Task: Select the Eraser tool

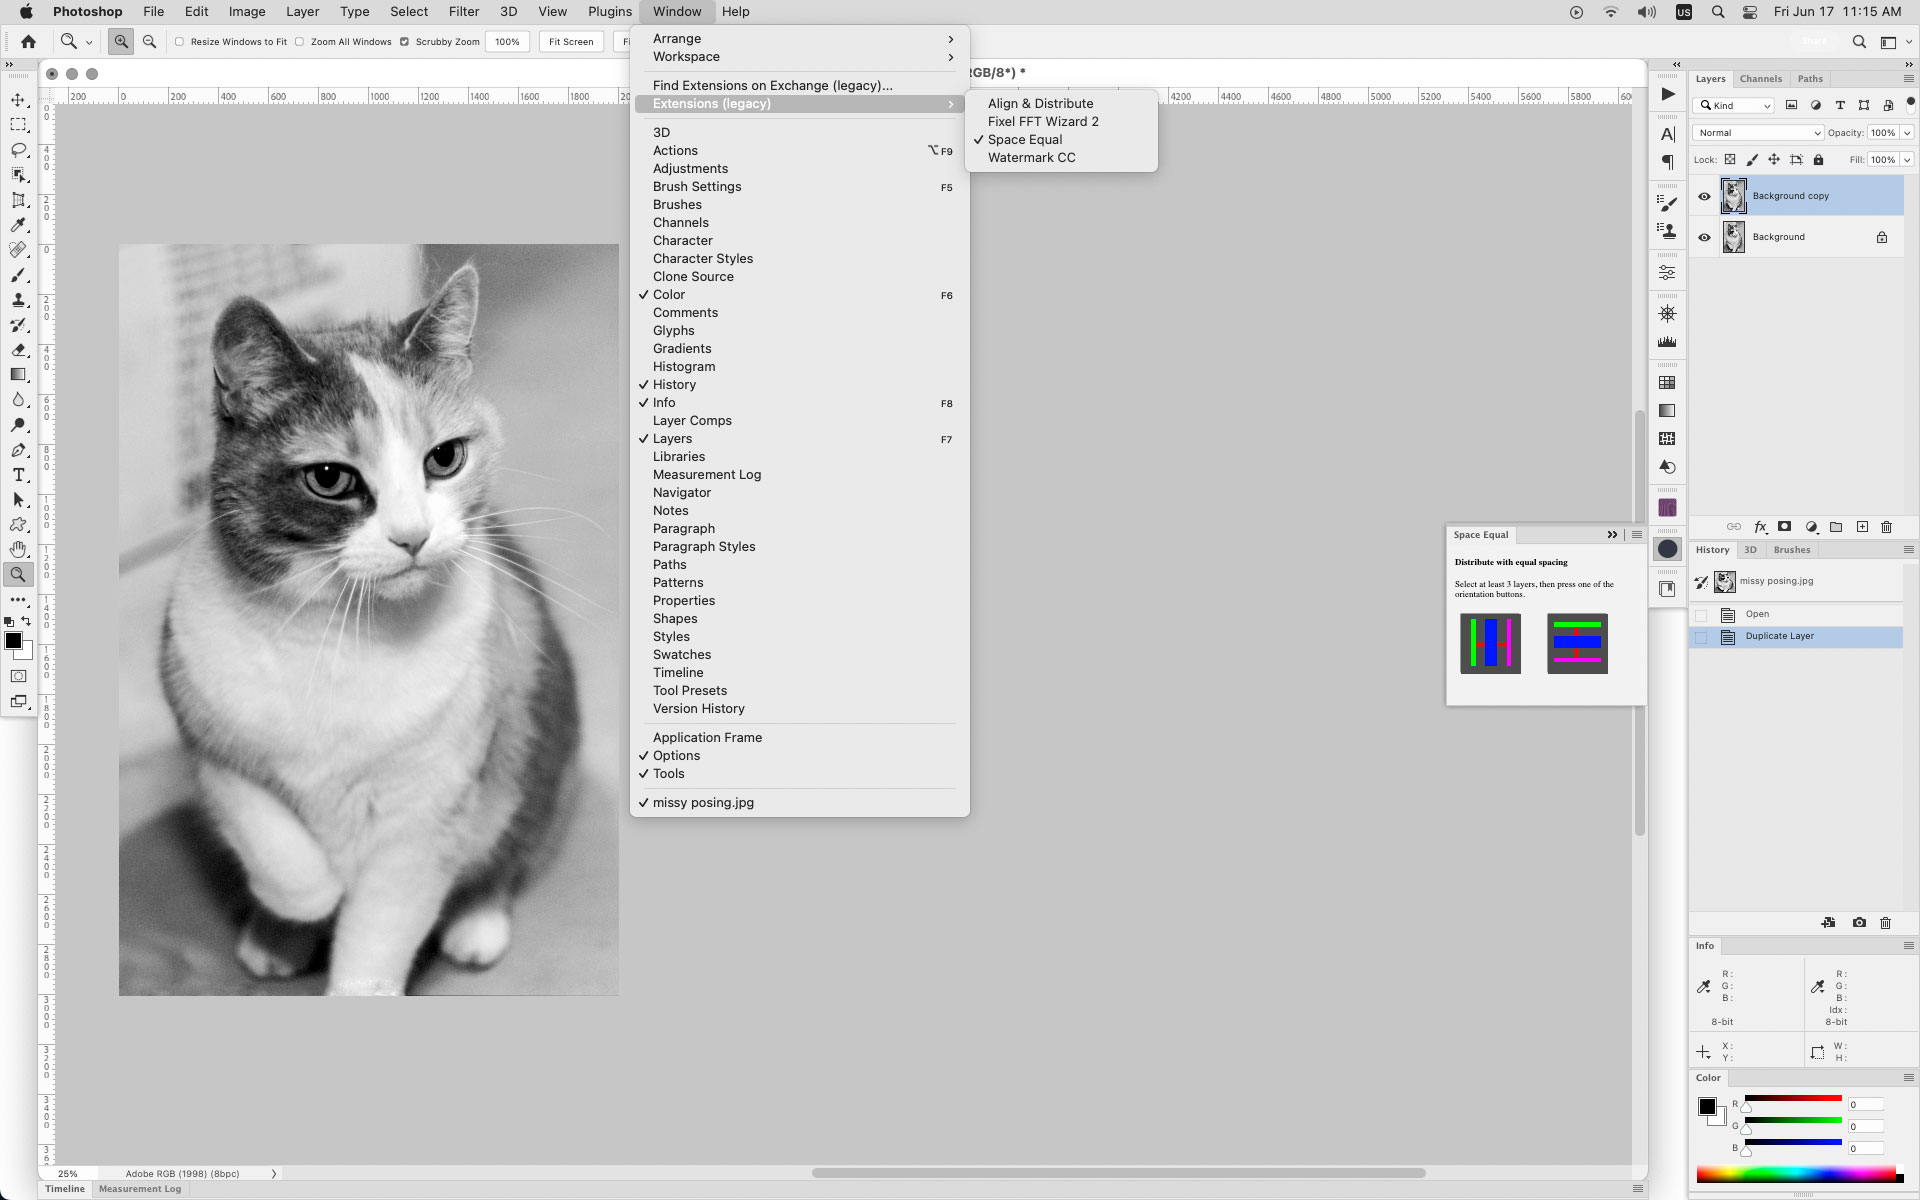Action: [x=18, y=350]
